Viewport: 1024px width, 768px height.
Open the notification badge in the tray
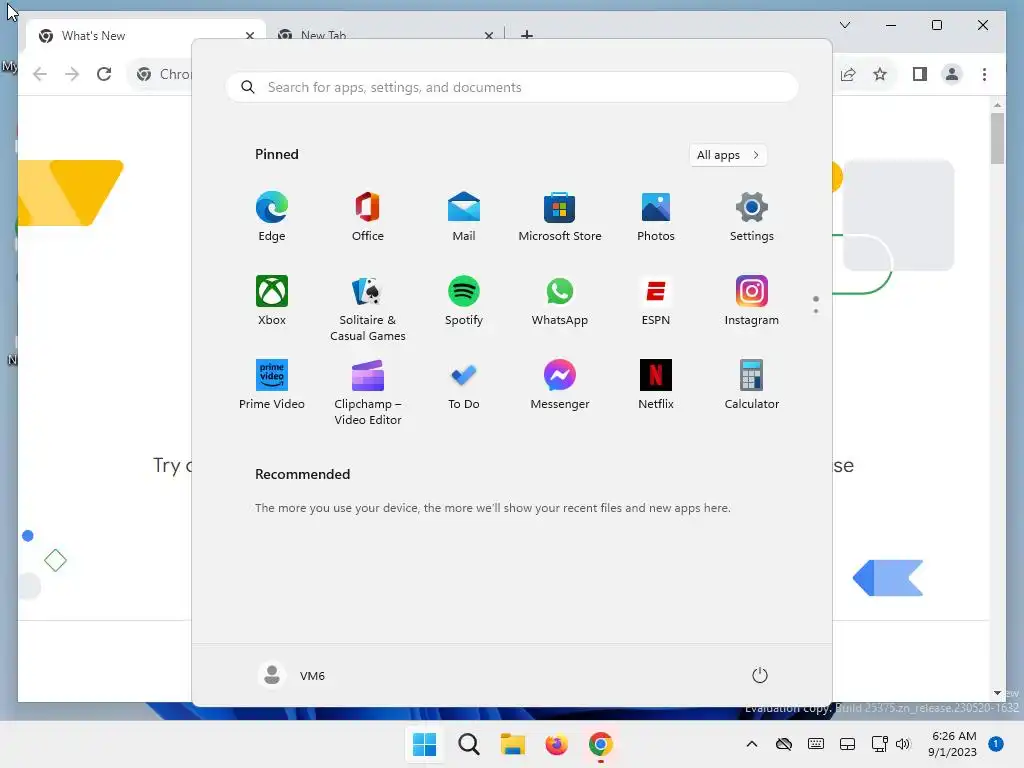[996, 744]
